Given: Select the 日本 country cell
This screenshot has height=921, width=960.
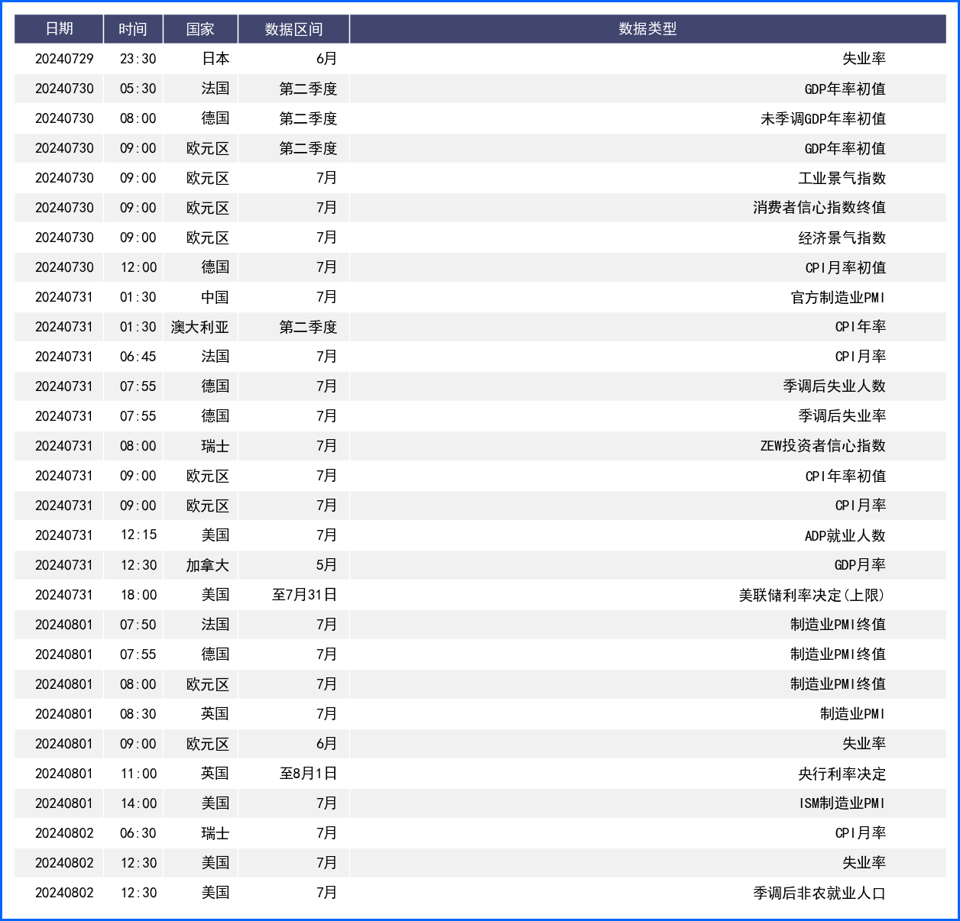Looking at the screenshot, I should [x=216, y=59].
